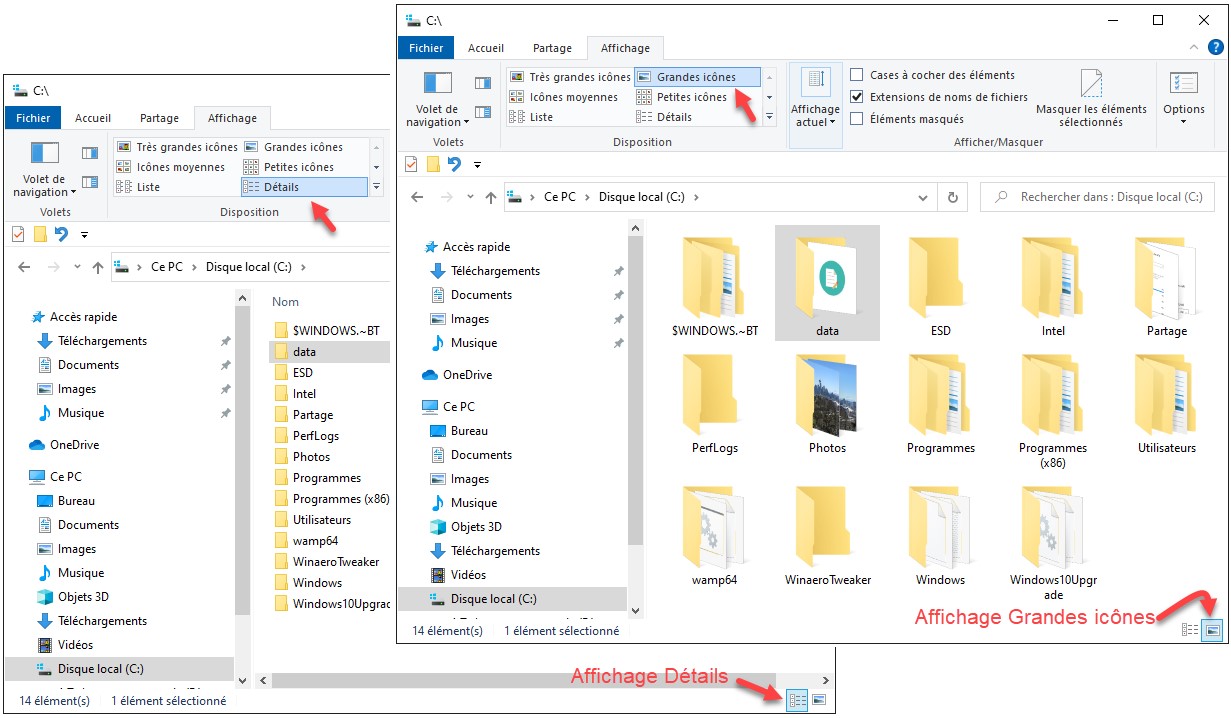
Task: Select Petites icônes layout in the back window
Action: click(x=298, y=167)
